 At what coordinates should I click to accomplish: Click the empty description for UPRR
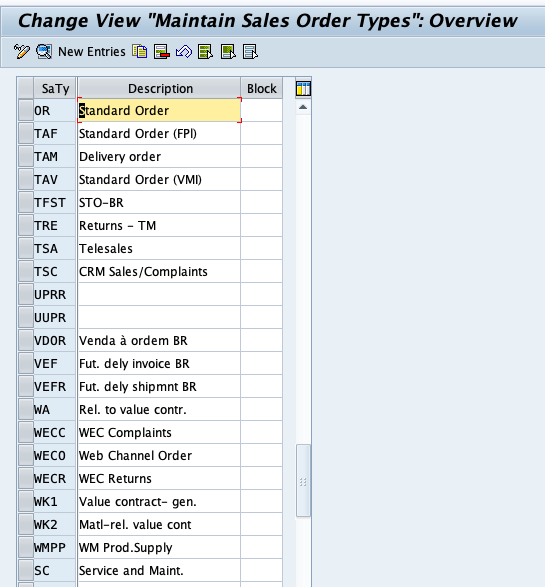click(159, 294)
